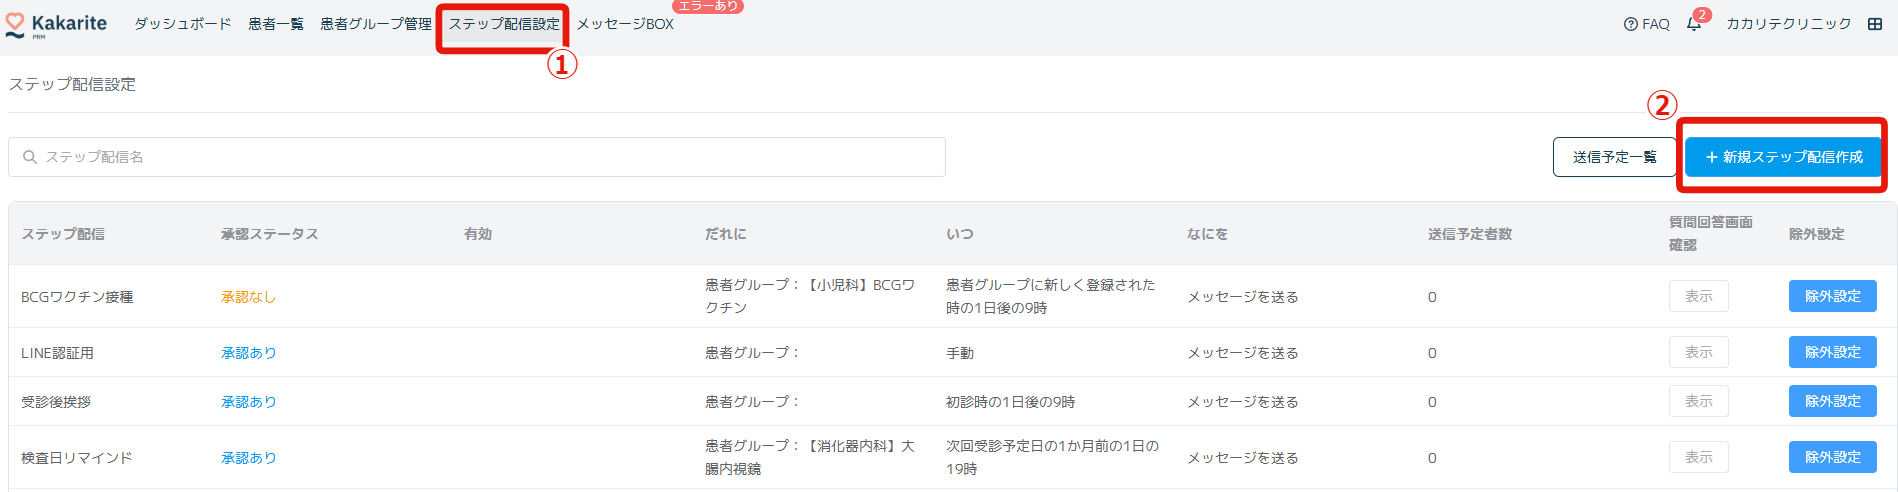Switch to ステップ配信設定 in the top navigation
Screen dimensions: 1898x492
click(504, 24)
